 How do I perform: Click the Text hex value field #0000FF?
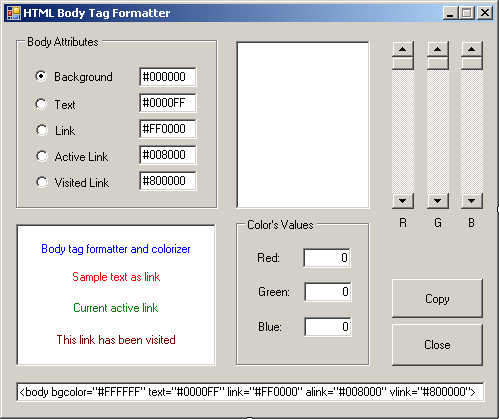(x=168, y=103)
